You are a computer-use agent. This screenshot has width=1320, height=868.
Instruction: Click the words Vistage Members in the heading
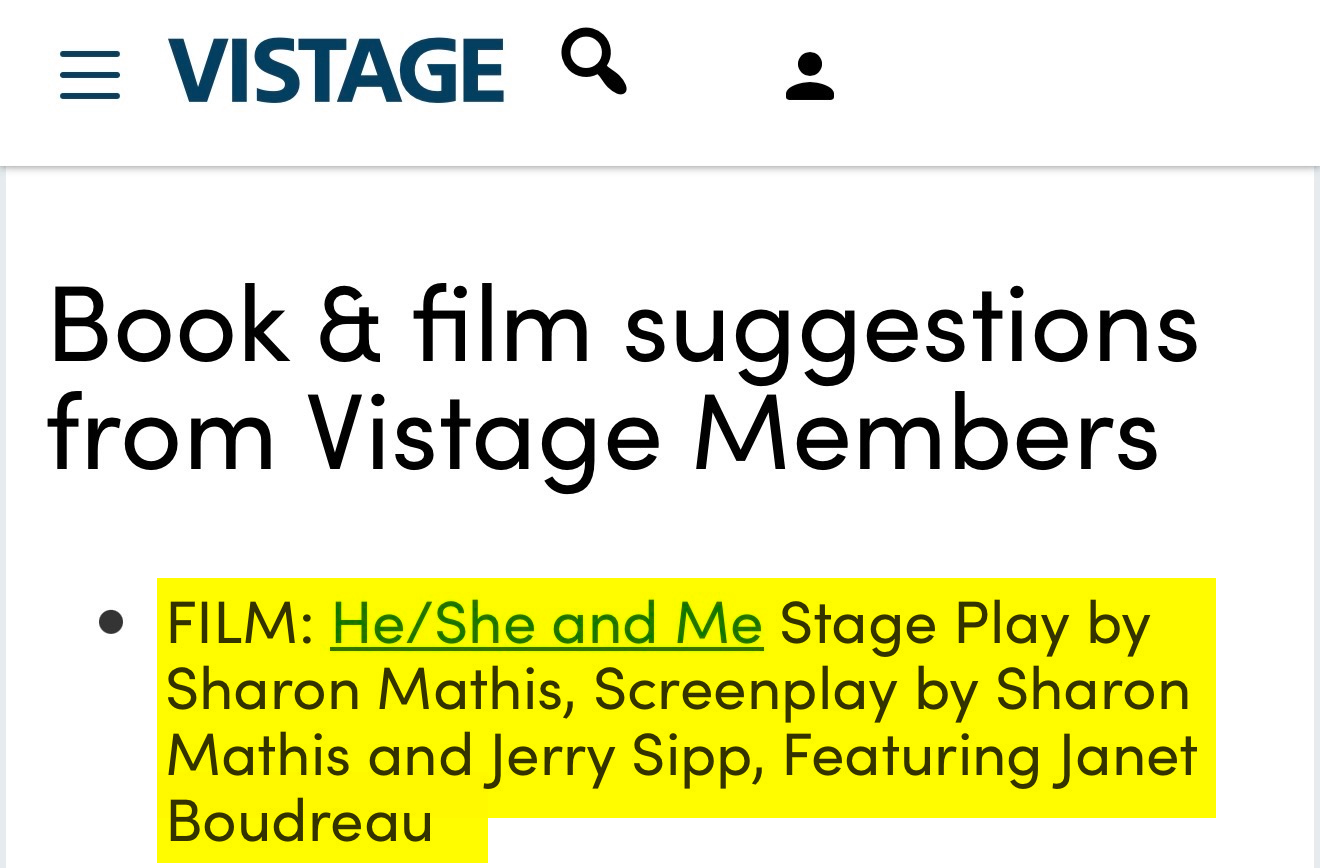(x=732, y=432)
